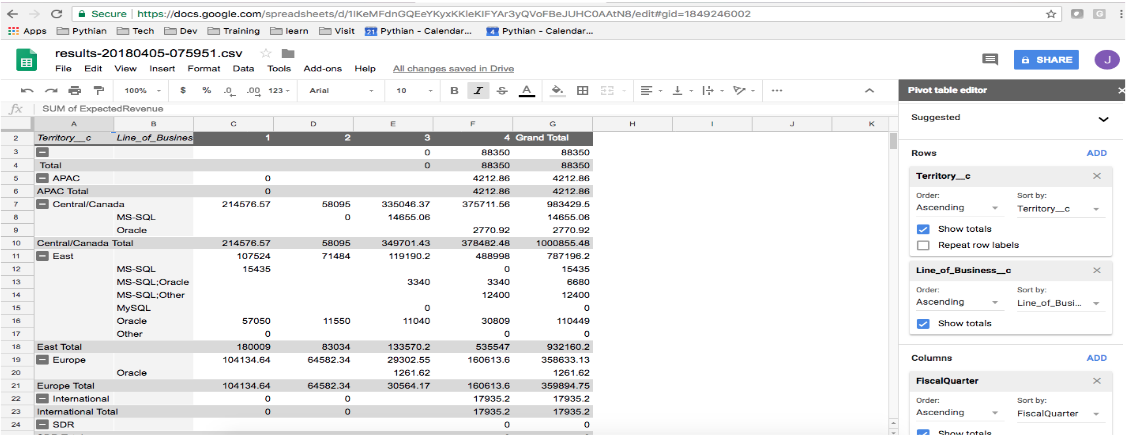Toggle Show totals under Line_of_Business__c
Image resolution: width=1131 pixels, height=443 pixels.
coord(922,323)
